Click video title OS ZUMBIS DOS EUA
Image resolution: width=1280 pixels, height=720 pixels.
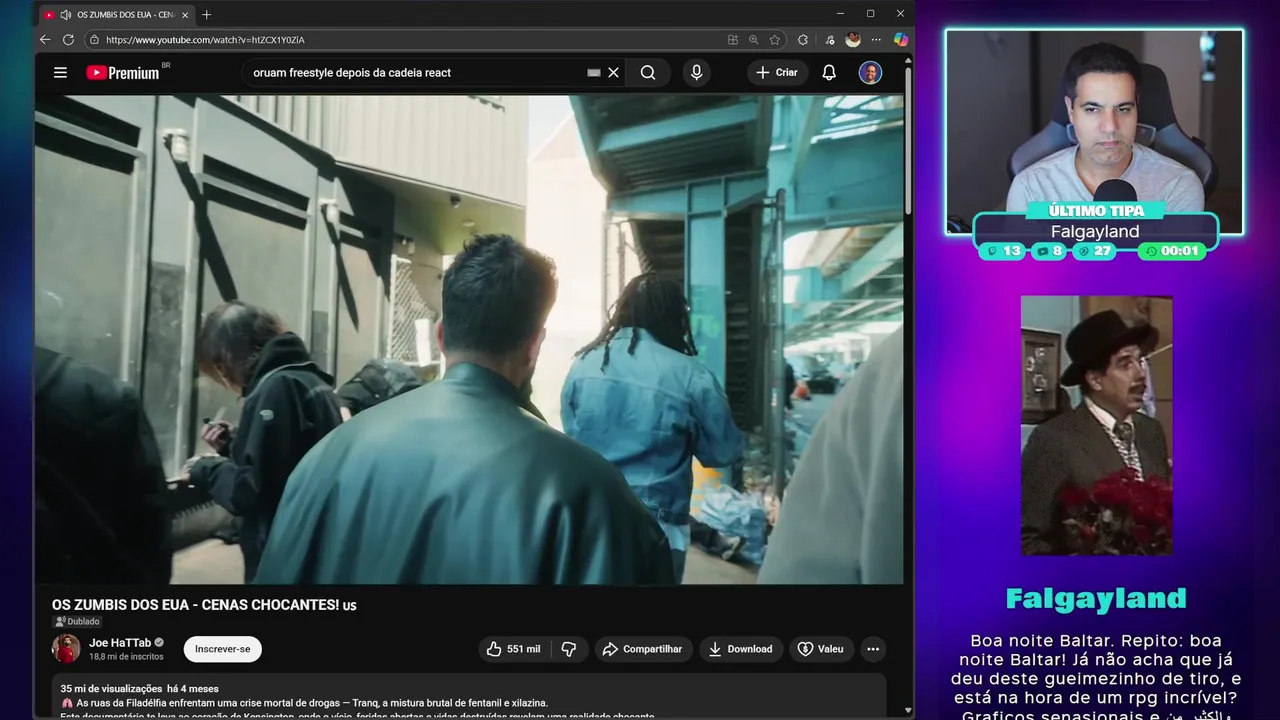point(204,605)
